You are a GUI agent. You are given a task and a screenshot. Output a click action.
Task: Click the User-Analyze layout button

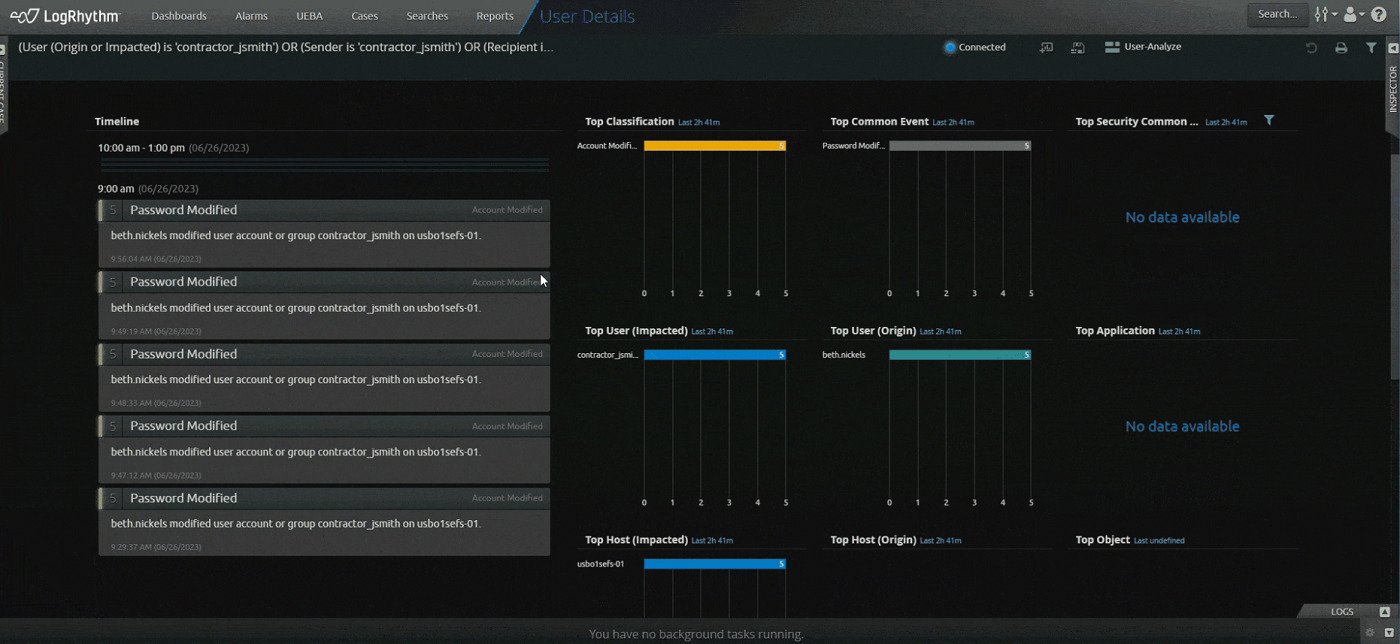(x=1143, y=46)
